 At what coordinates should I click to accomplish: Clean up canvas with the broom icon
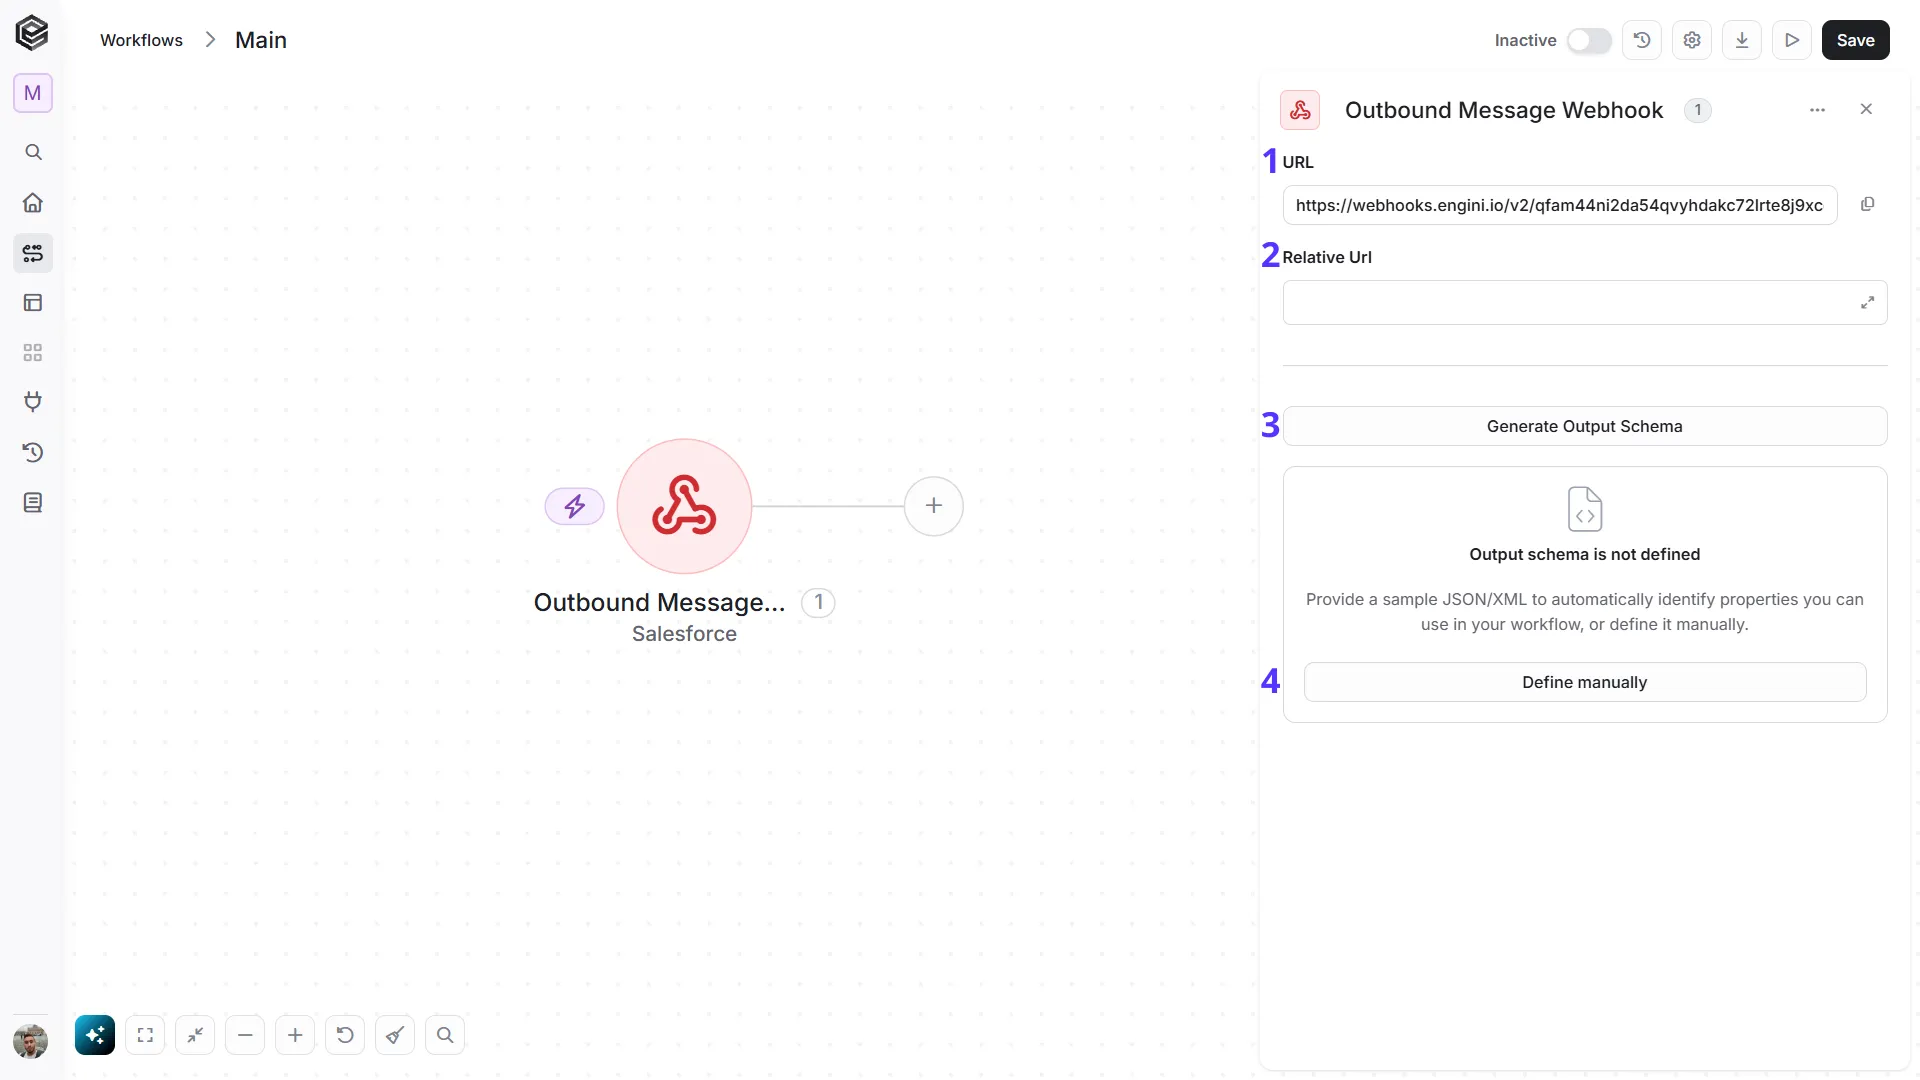point(395,1035)
